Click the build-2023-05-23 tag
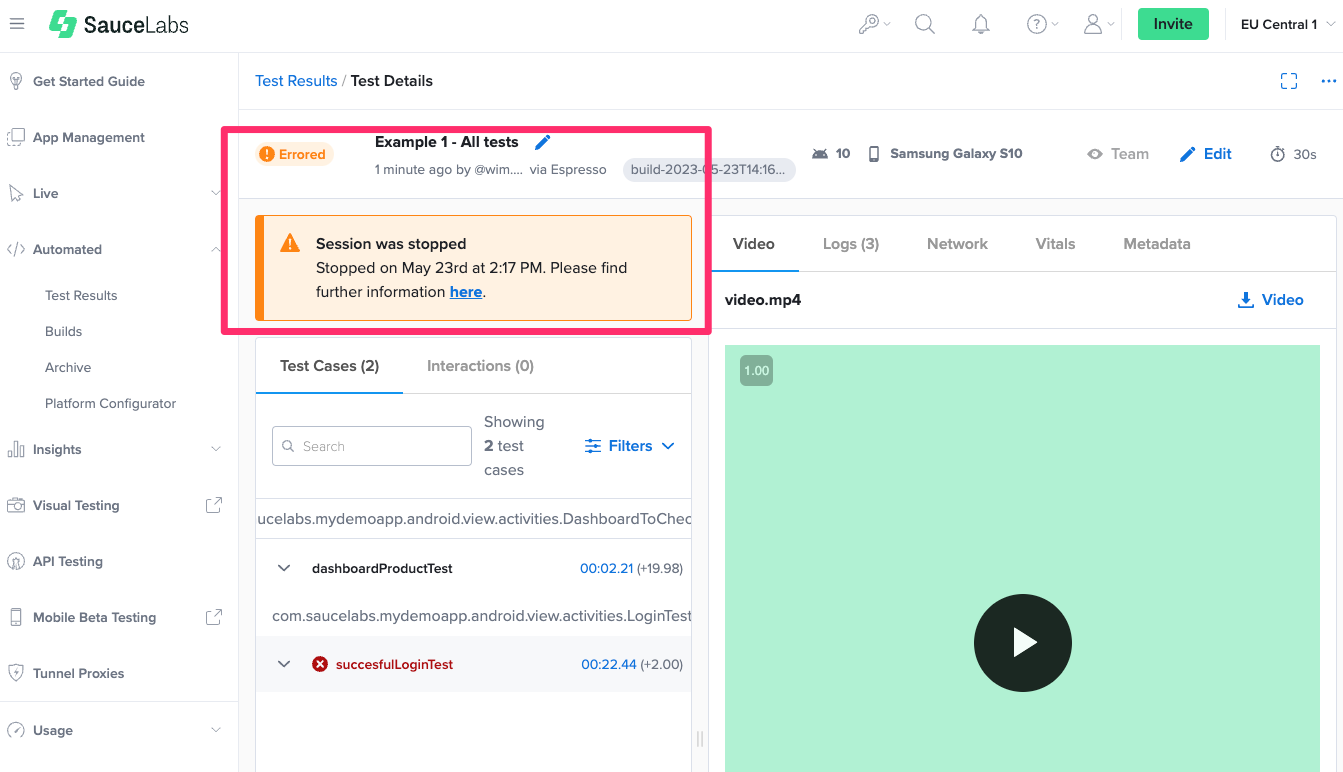The width and height of the screenshot is (1343, 772). (709, 170)
